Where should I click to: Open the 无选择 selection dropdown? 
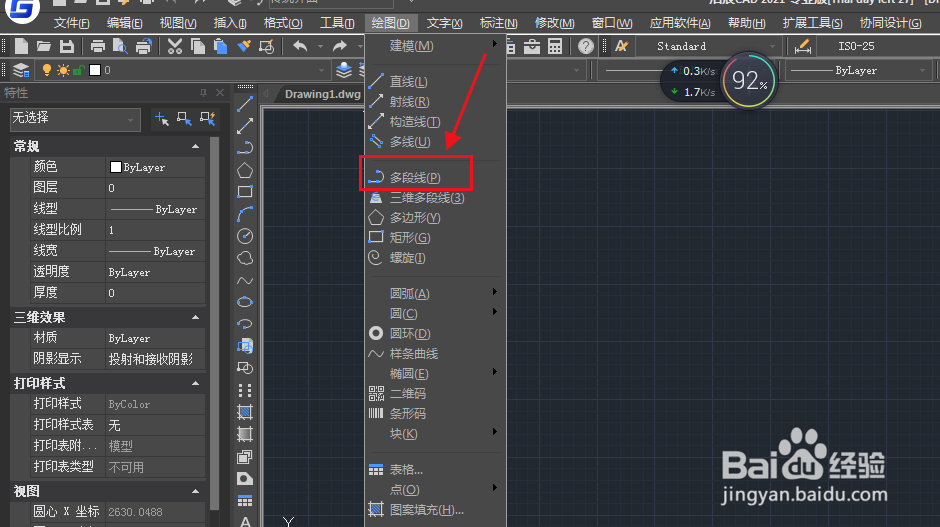click(x=75, y=119)
